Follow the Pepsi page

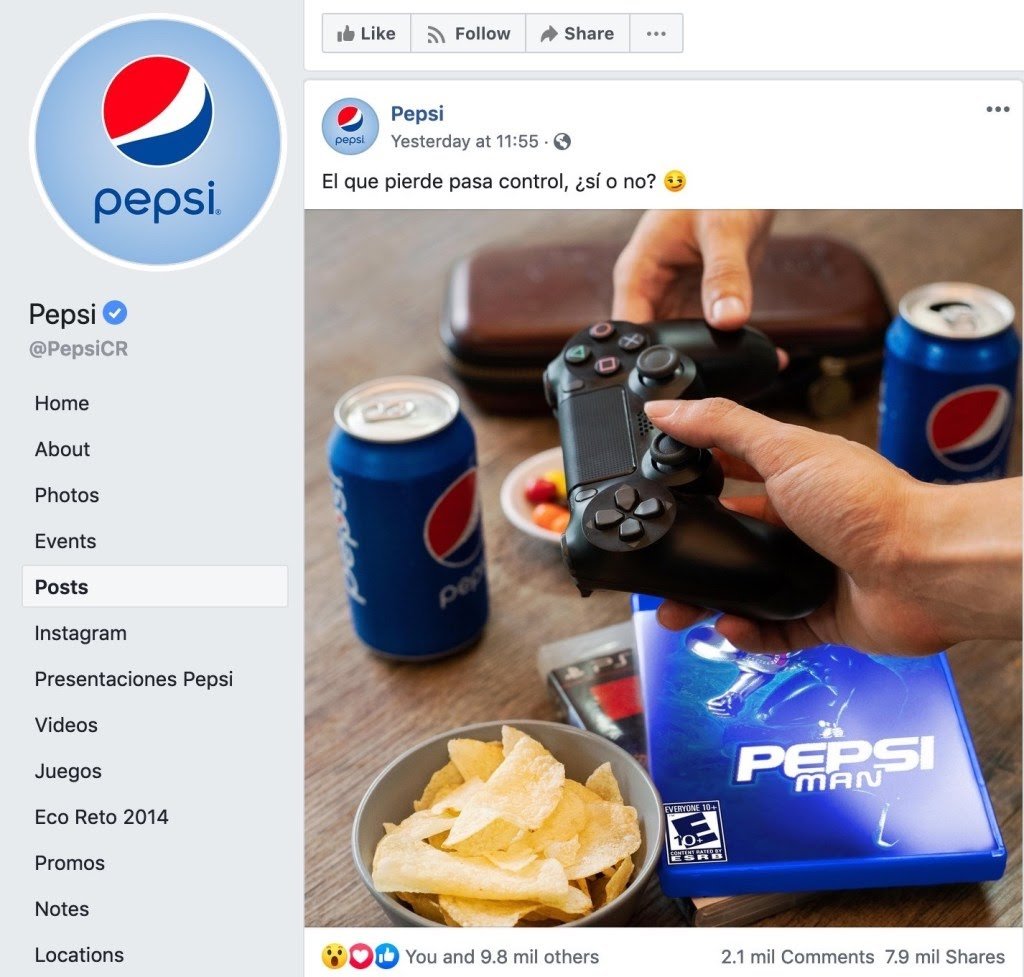click(468, 33)
